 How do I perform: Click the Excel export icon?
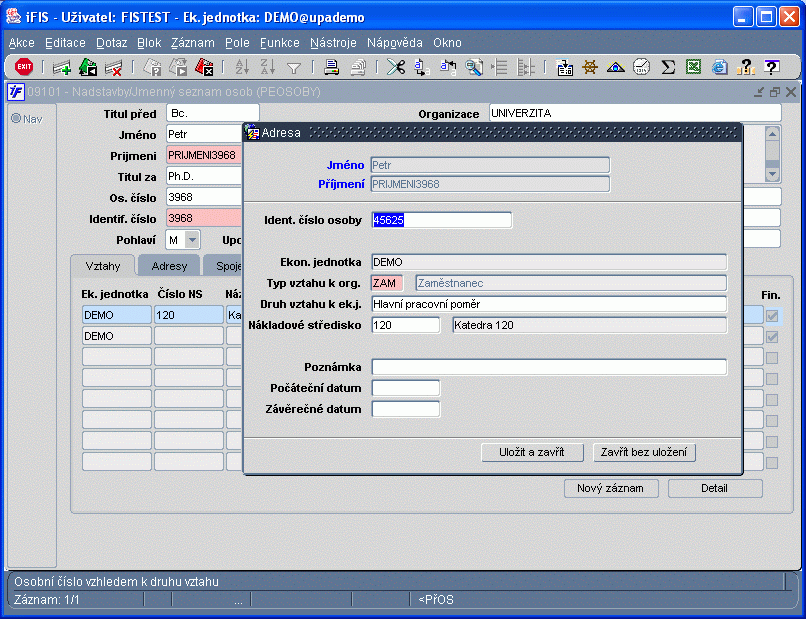click(693, 67)
